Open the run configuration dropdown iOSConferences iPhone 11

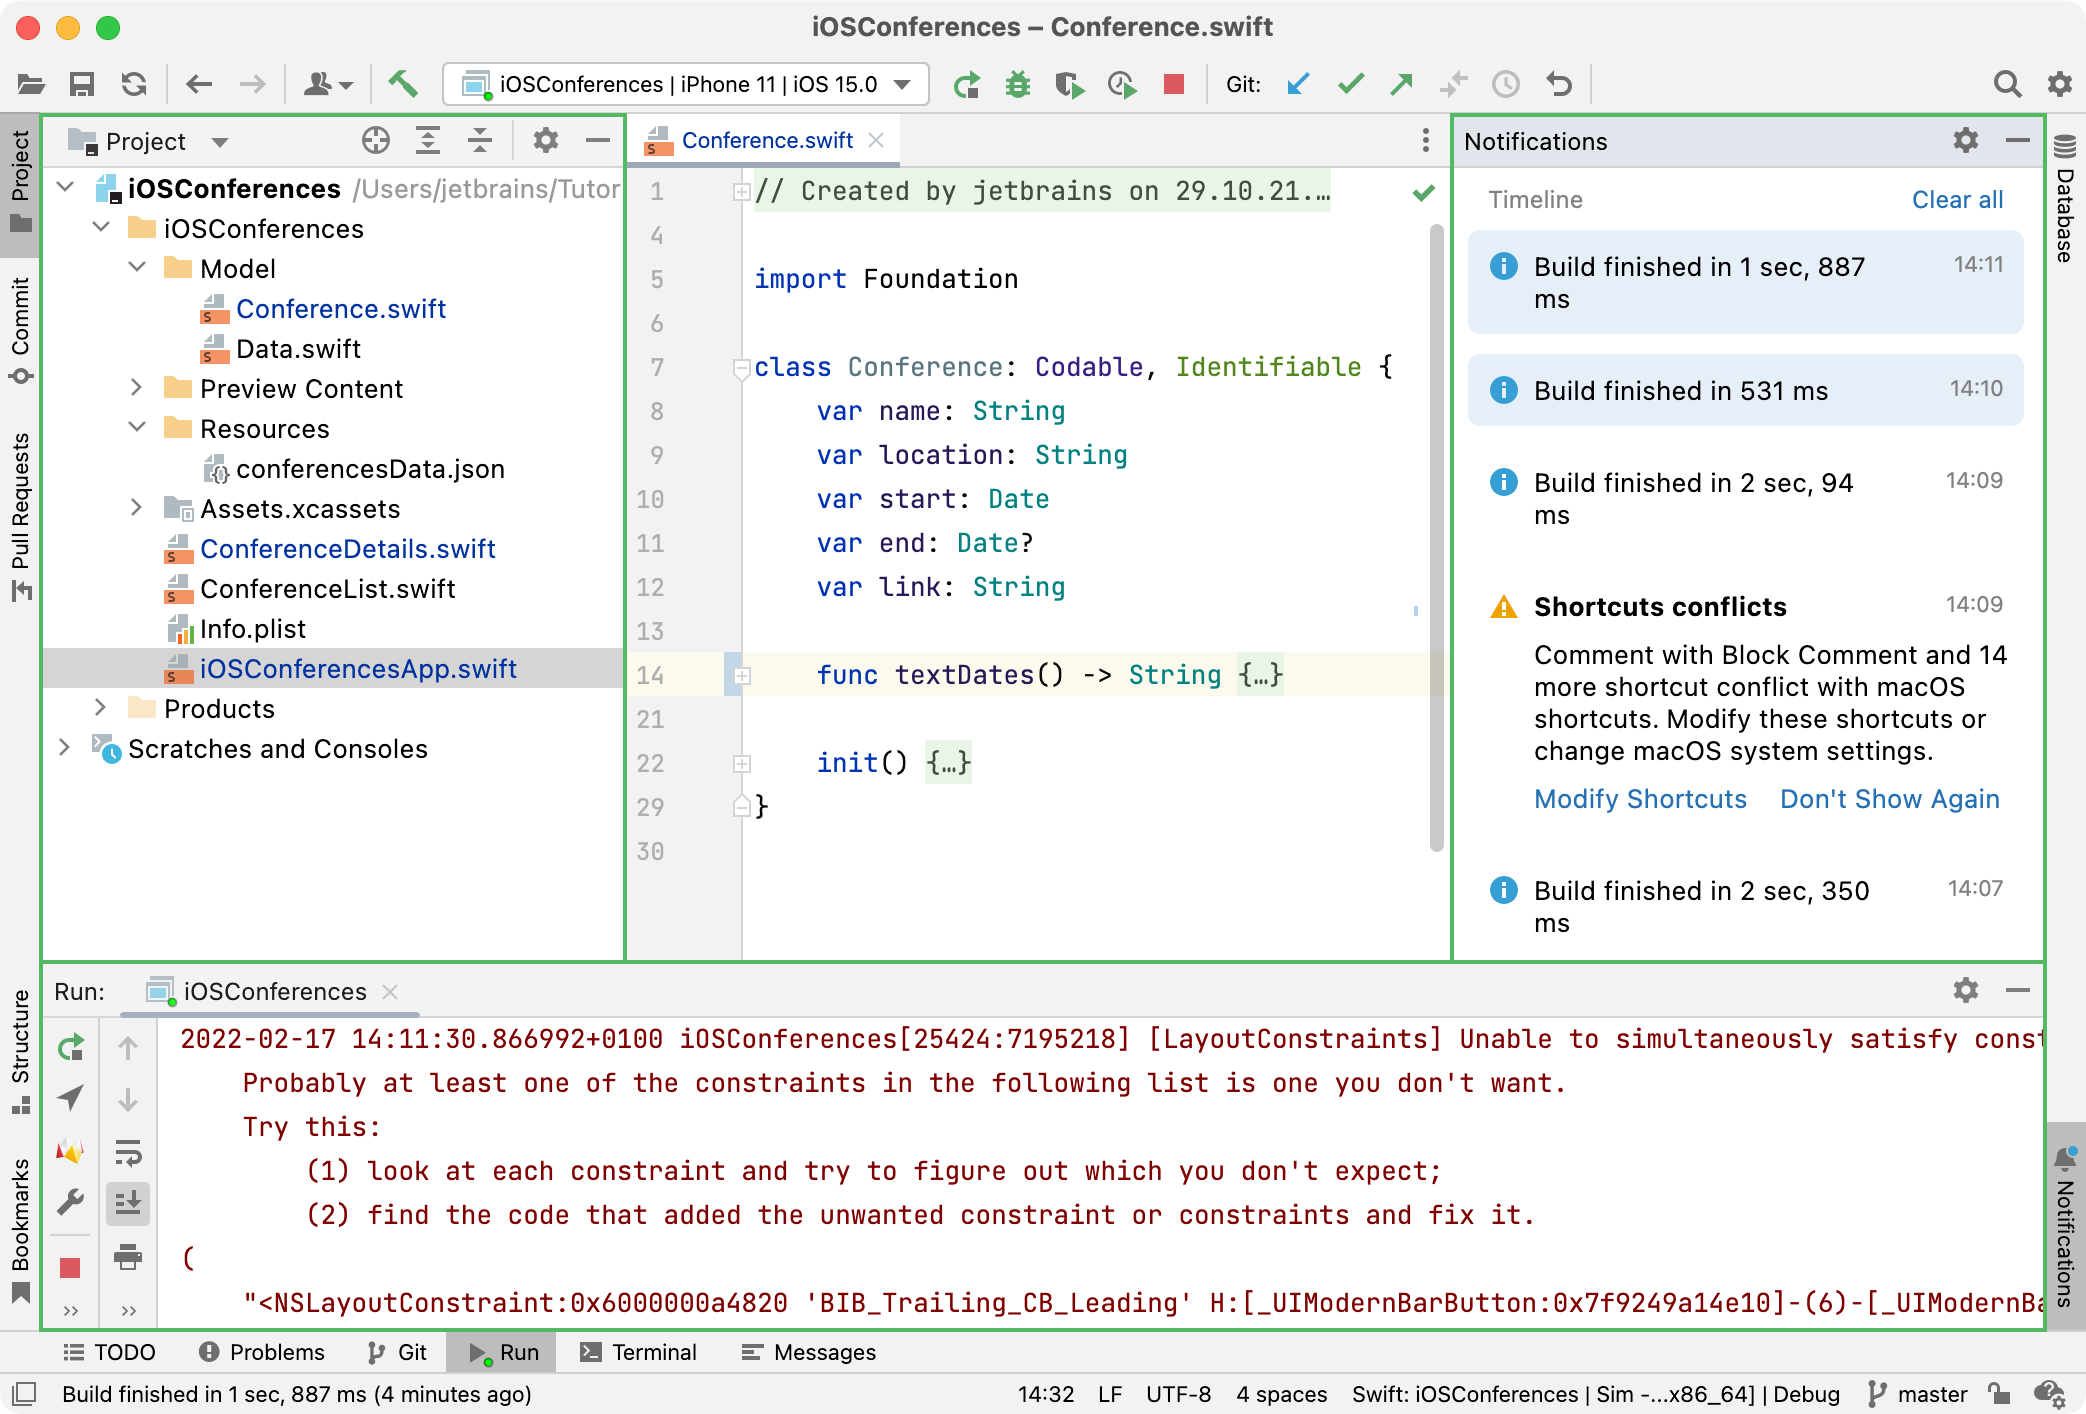tap(686, 85)
